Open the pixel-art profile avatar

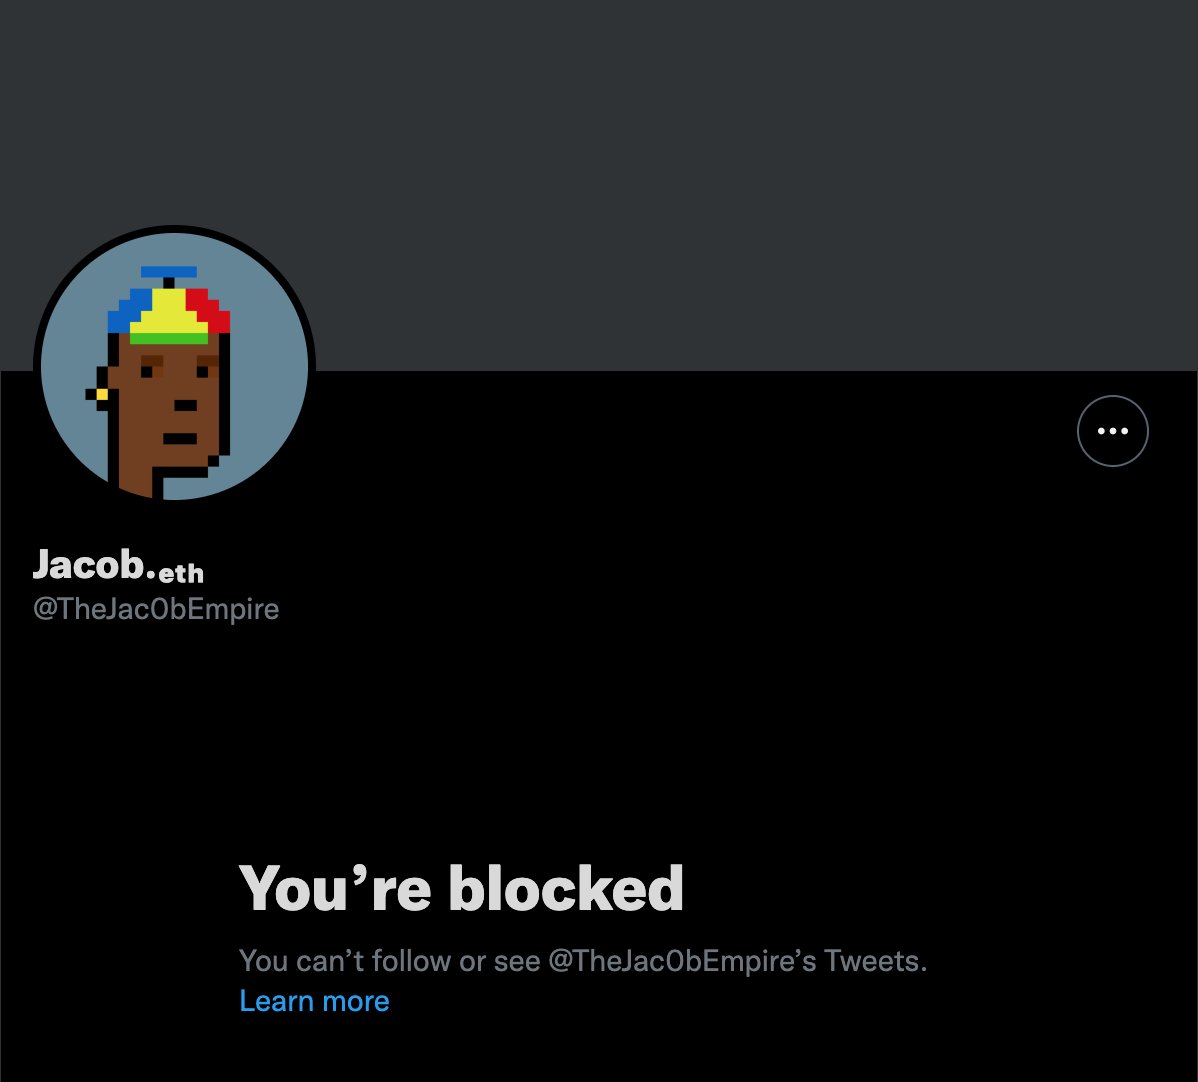pyautogui.click(x=174, y=366)
